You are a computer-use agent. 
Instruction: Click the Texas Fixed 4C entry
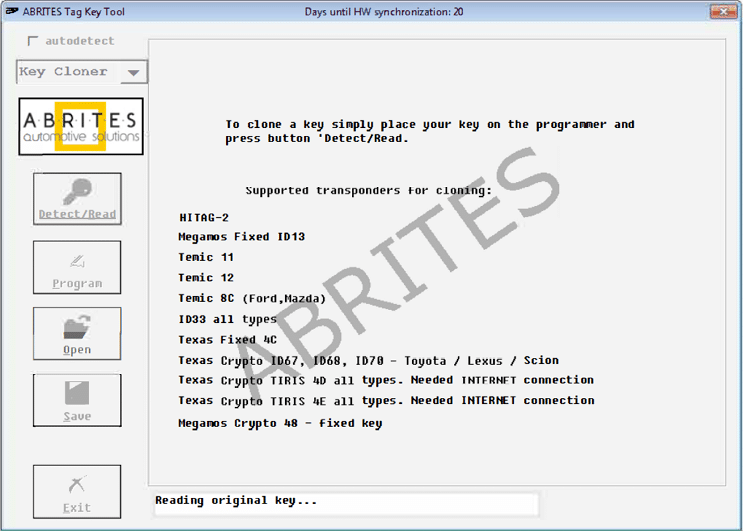[x=227, y=340]
